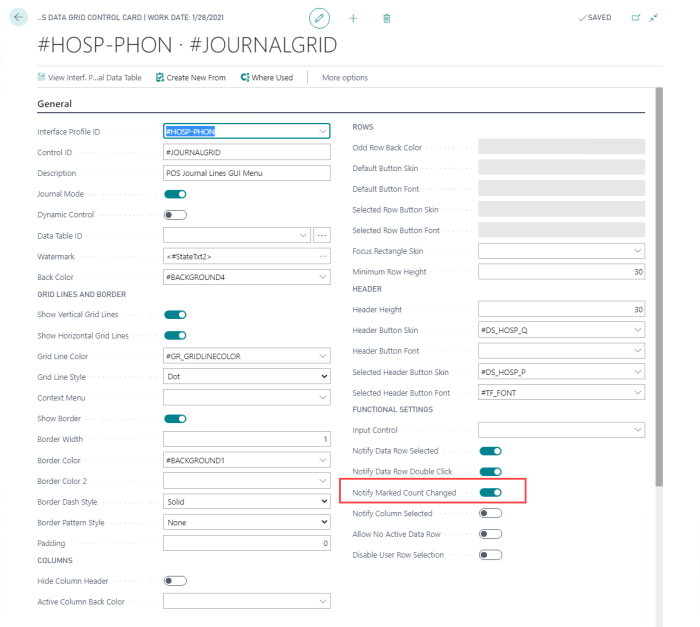Screen dimensions: 700x627
Task: Click the Watermark field ellipsis
Action: pyautogui.click(x=323, y=256)
